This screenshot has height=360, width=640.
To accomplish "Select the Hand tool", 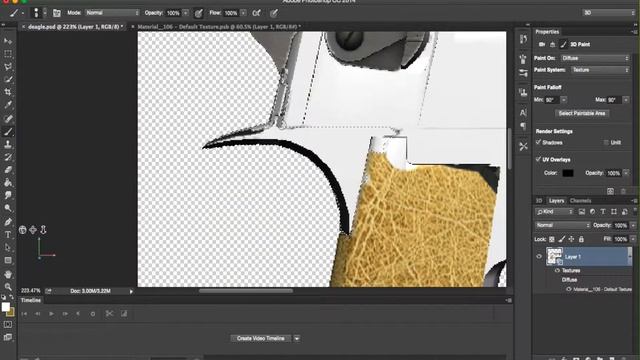I will click(x=8, y=274).
